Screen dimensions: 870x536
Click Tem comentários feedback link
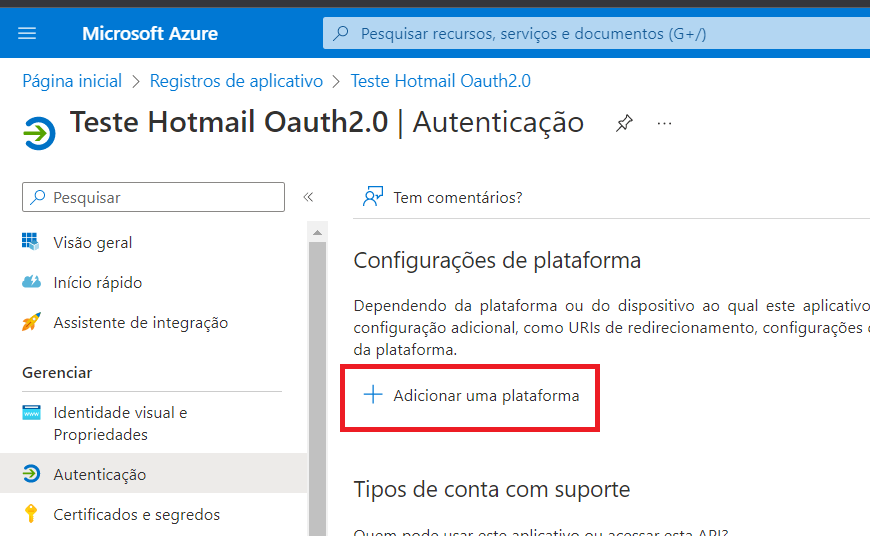tap(458, 197)
